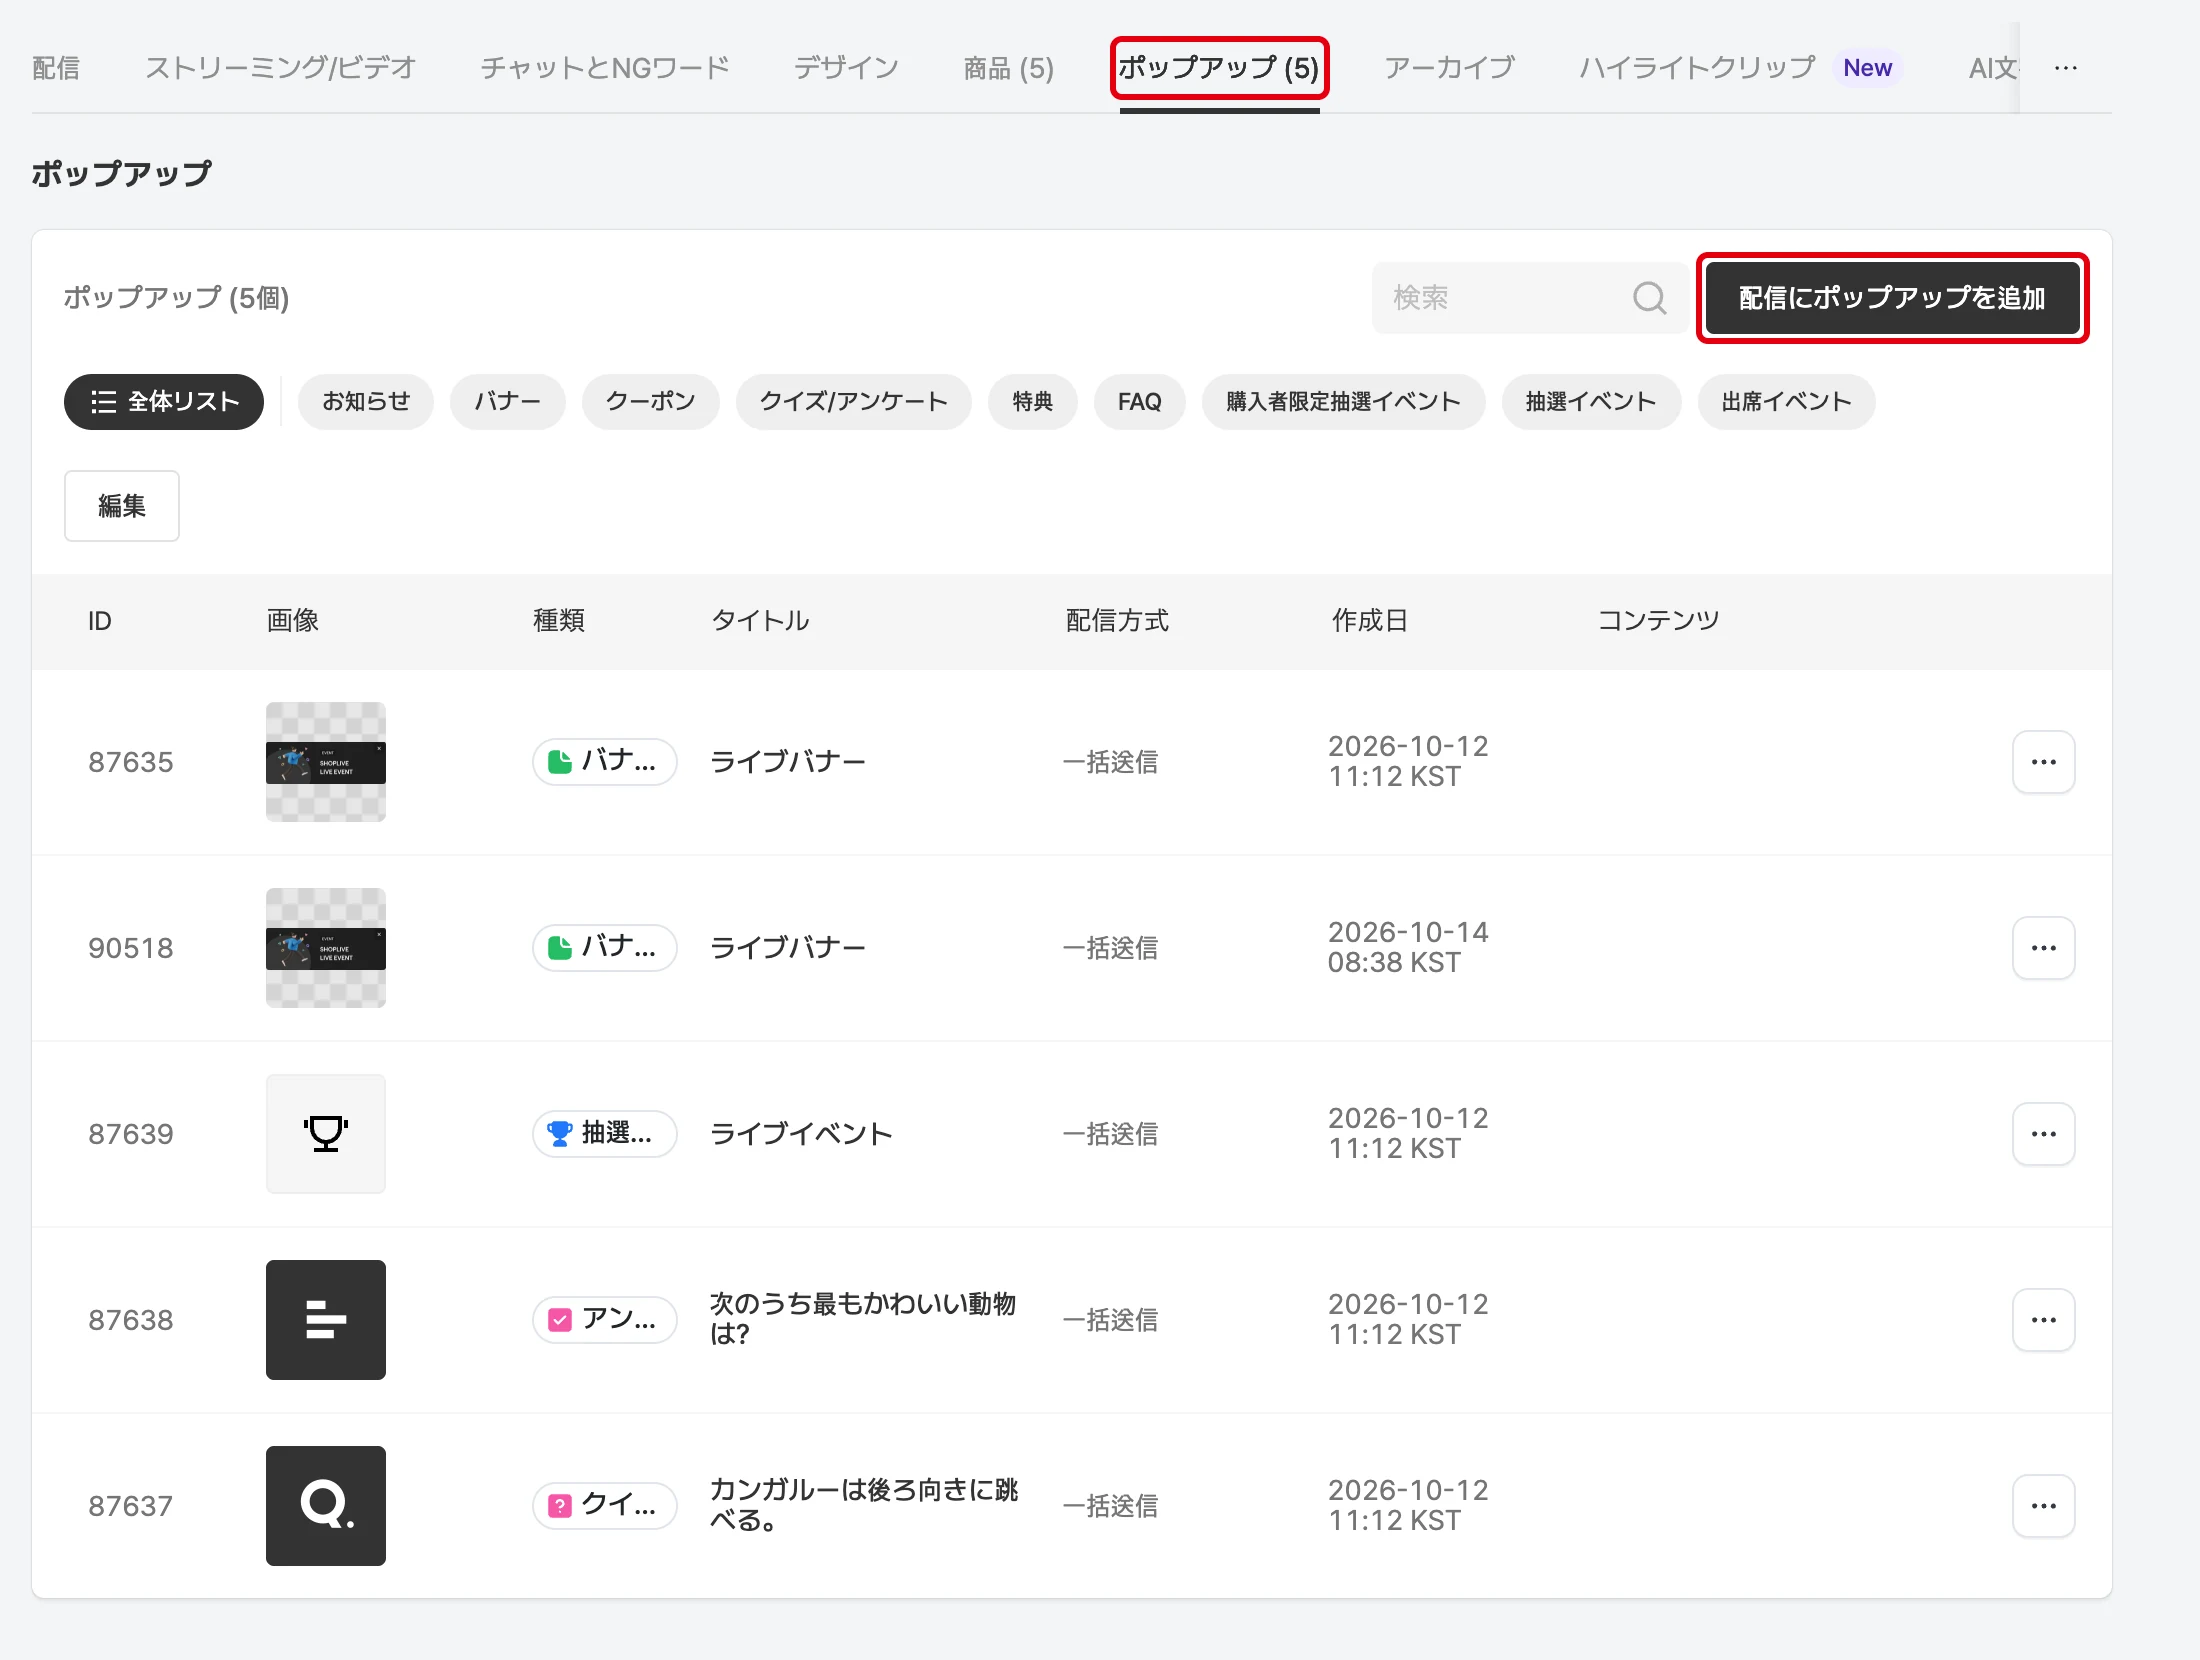Screen dimensions: 2200x1660
Task: Switch to the 配信 tab
Action: [56, 68]
